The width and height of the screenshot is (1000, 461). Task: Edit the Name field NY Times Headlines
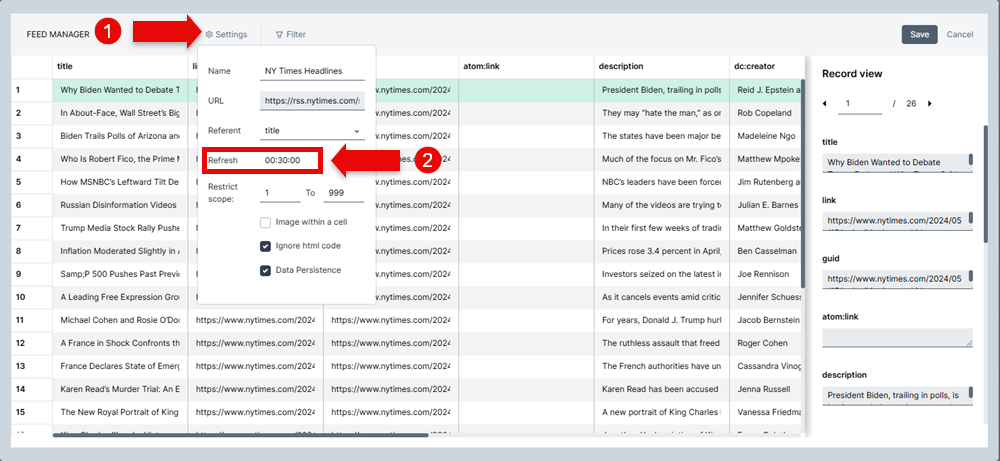click(x=312, y=71)
